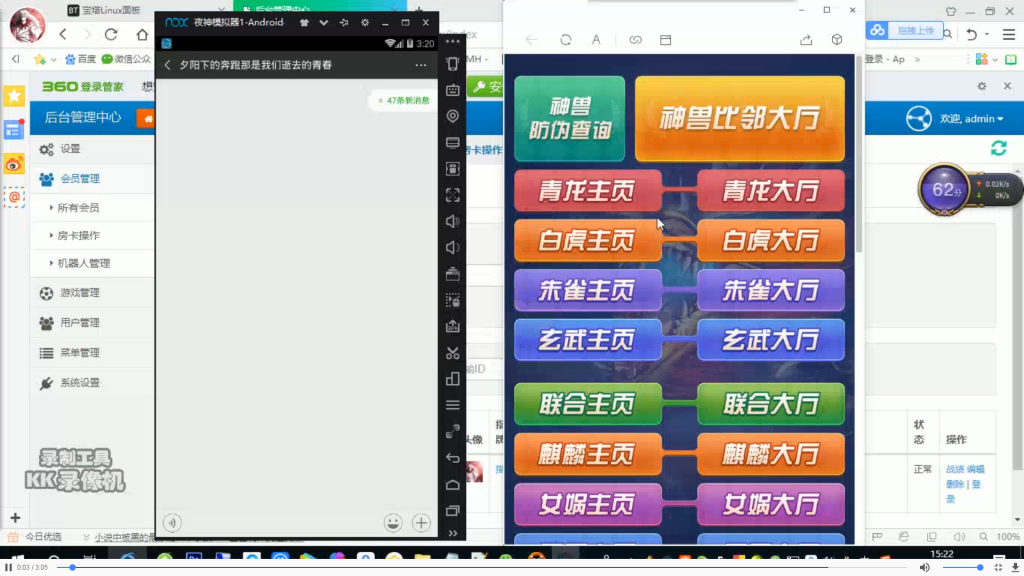
Task: Open chat more options (three dots)
Action: (421, 65)
